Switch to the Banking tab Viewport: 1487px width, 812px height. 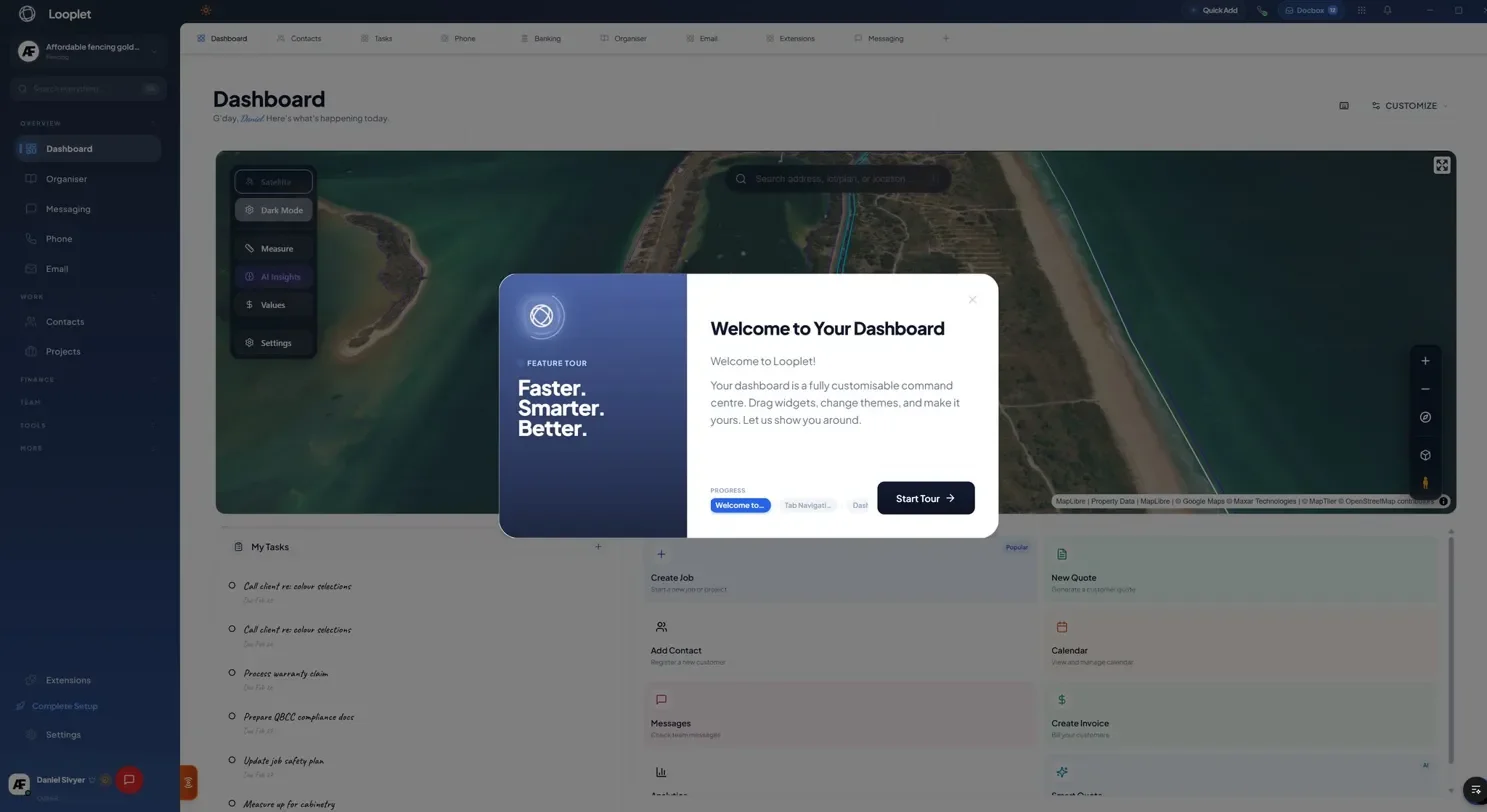(541, 38)
